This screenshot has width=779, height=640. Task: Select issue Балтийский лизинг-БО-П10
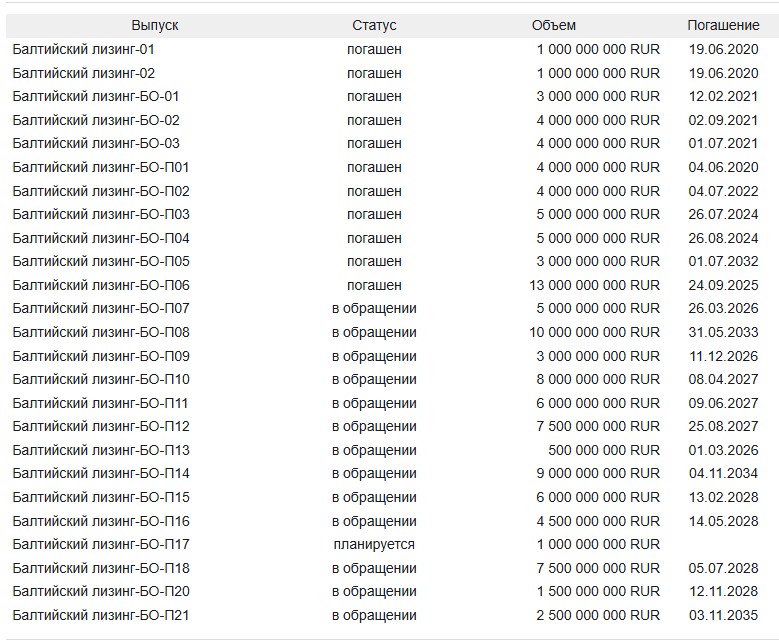101,379
